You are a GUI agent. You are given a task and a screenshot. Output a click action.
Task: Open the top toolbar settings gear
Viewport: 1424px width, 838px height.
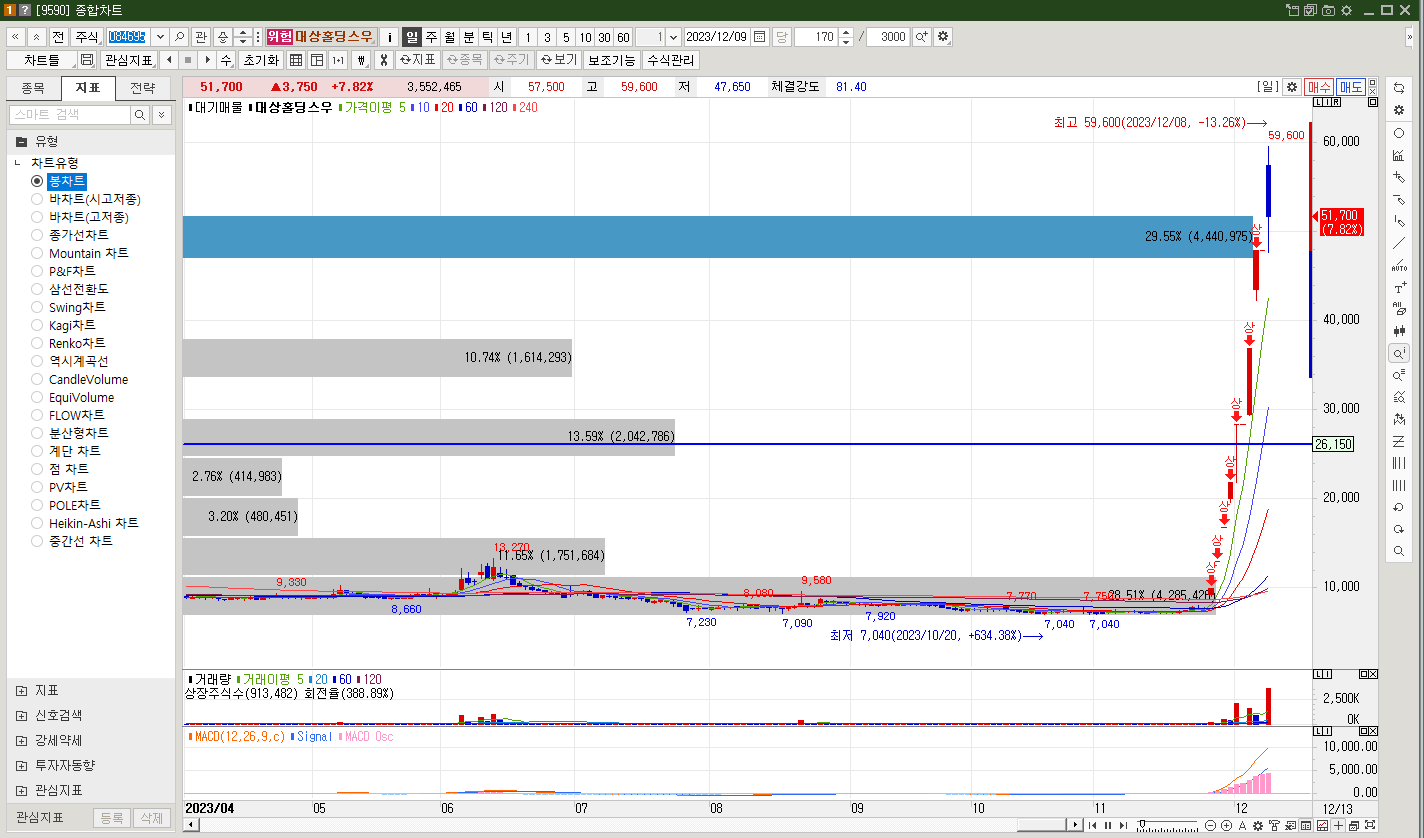tap(943, 37)
